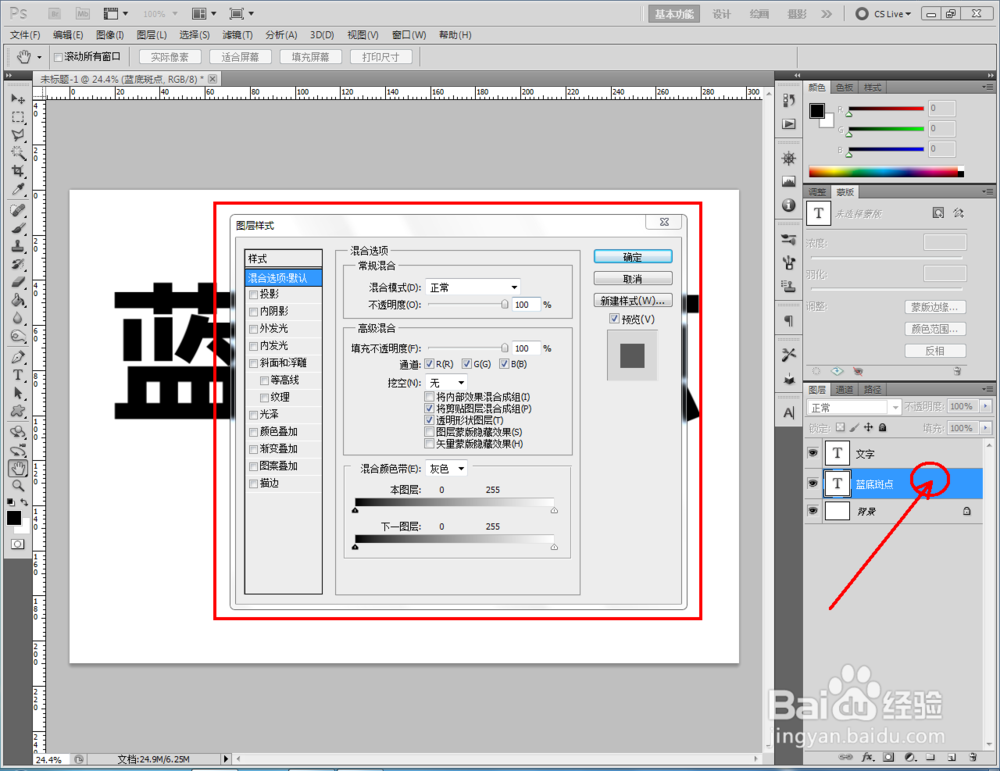
Task: Switch to the 路径 paths tab
Action: point(872,389)
